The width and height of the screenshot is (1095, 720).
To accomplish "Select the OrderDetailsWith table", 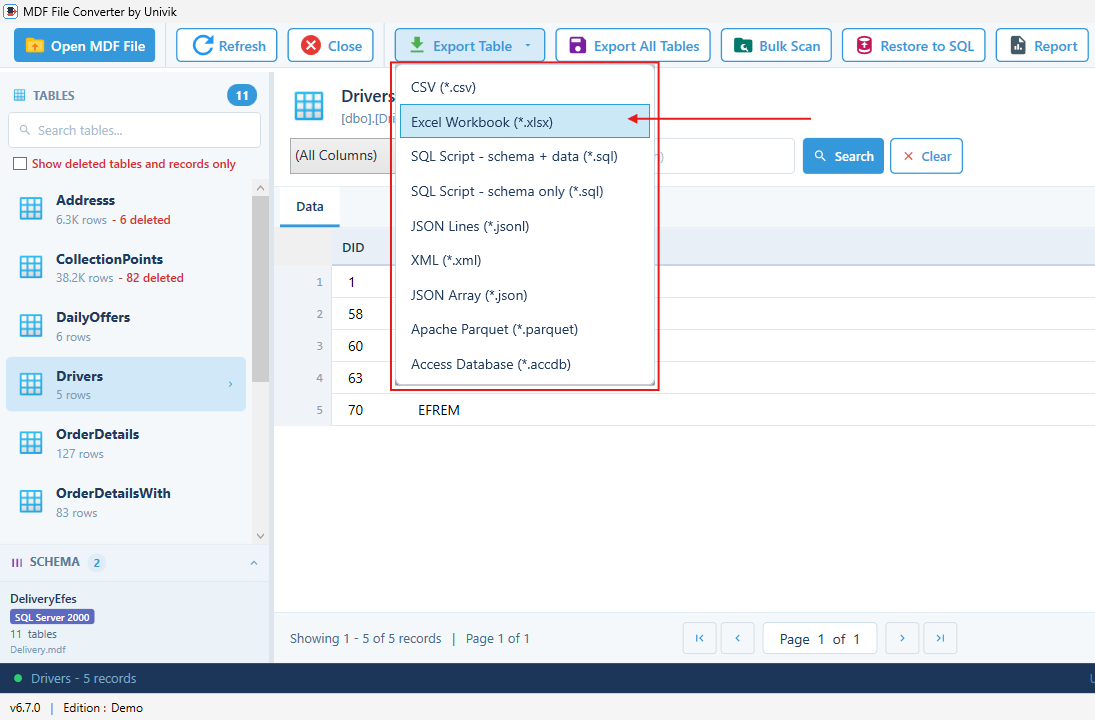I will pyautogui.click(x=126, y=502).
